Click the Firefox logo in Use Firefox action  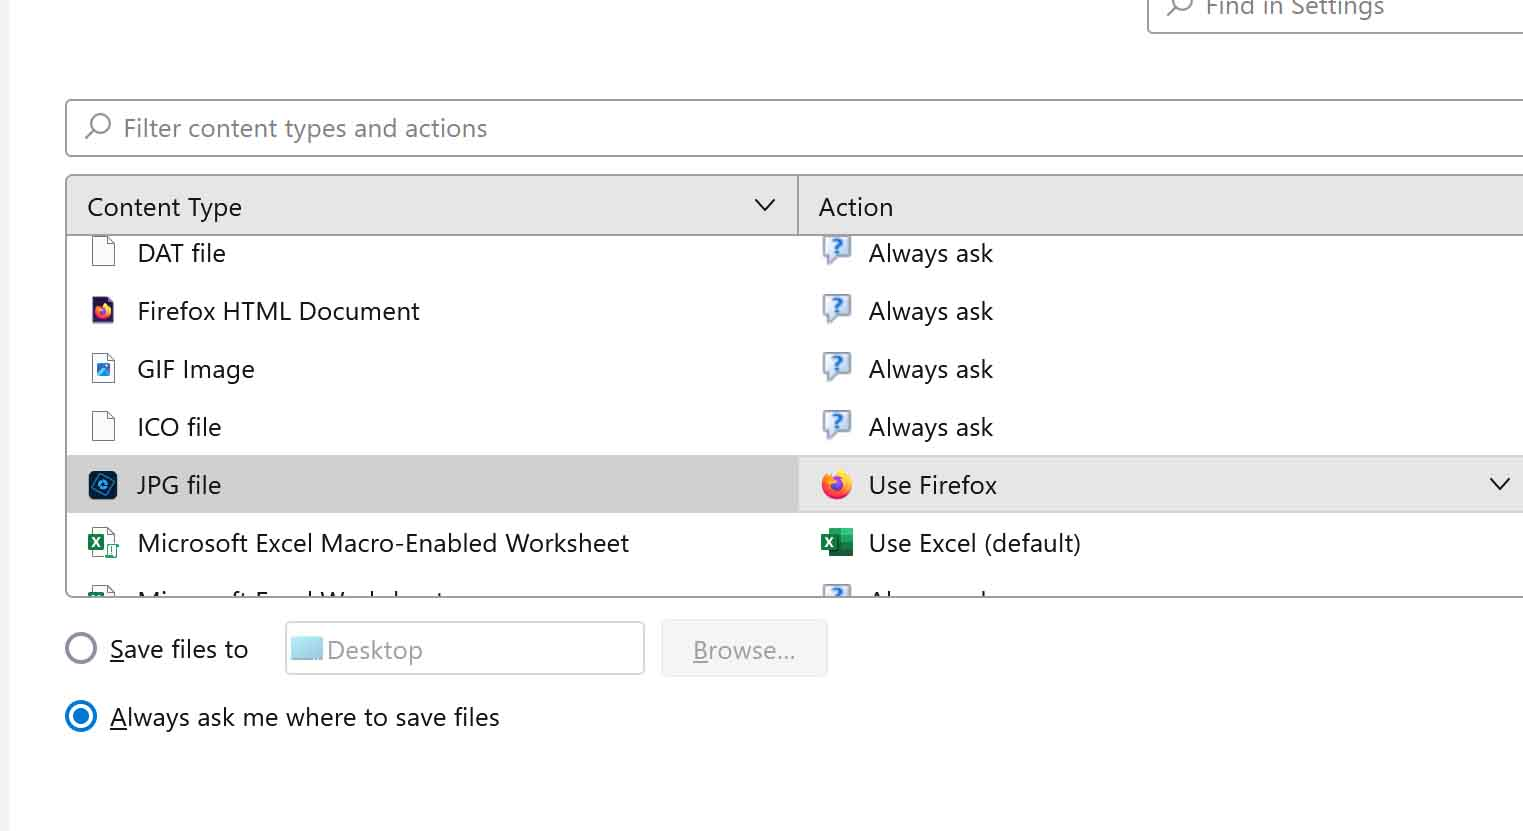coord(836,485)
